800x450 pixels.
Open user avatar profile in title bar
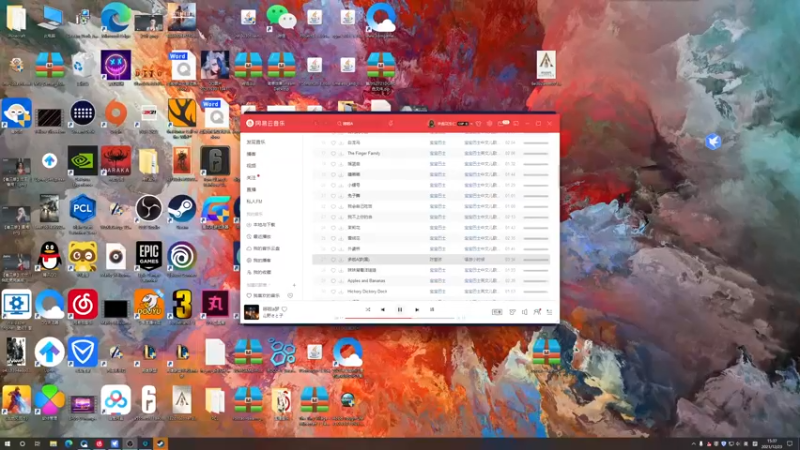pos(431,123)
